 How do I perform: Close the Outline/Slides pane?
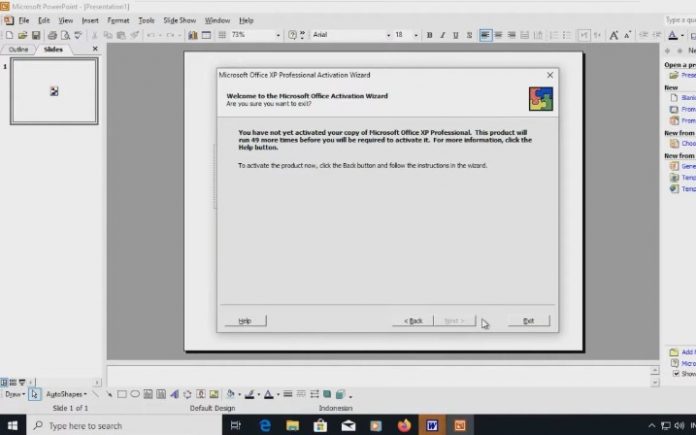pyautogui.click(x=95, y=49)
